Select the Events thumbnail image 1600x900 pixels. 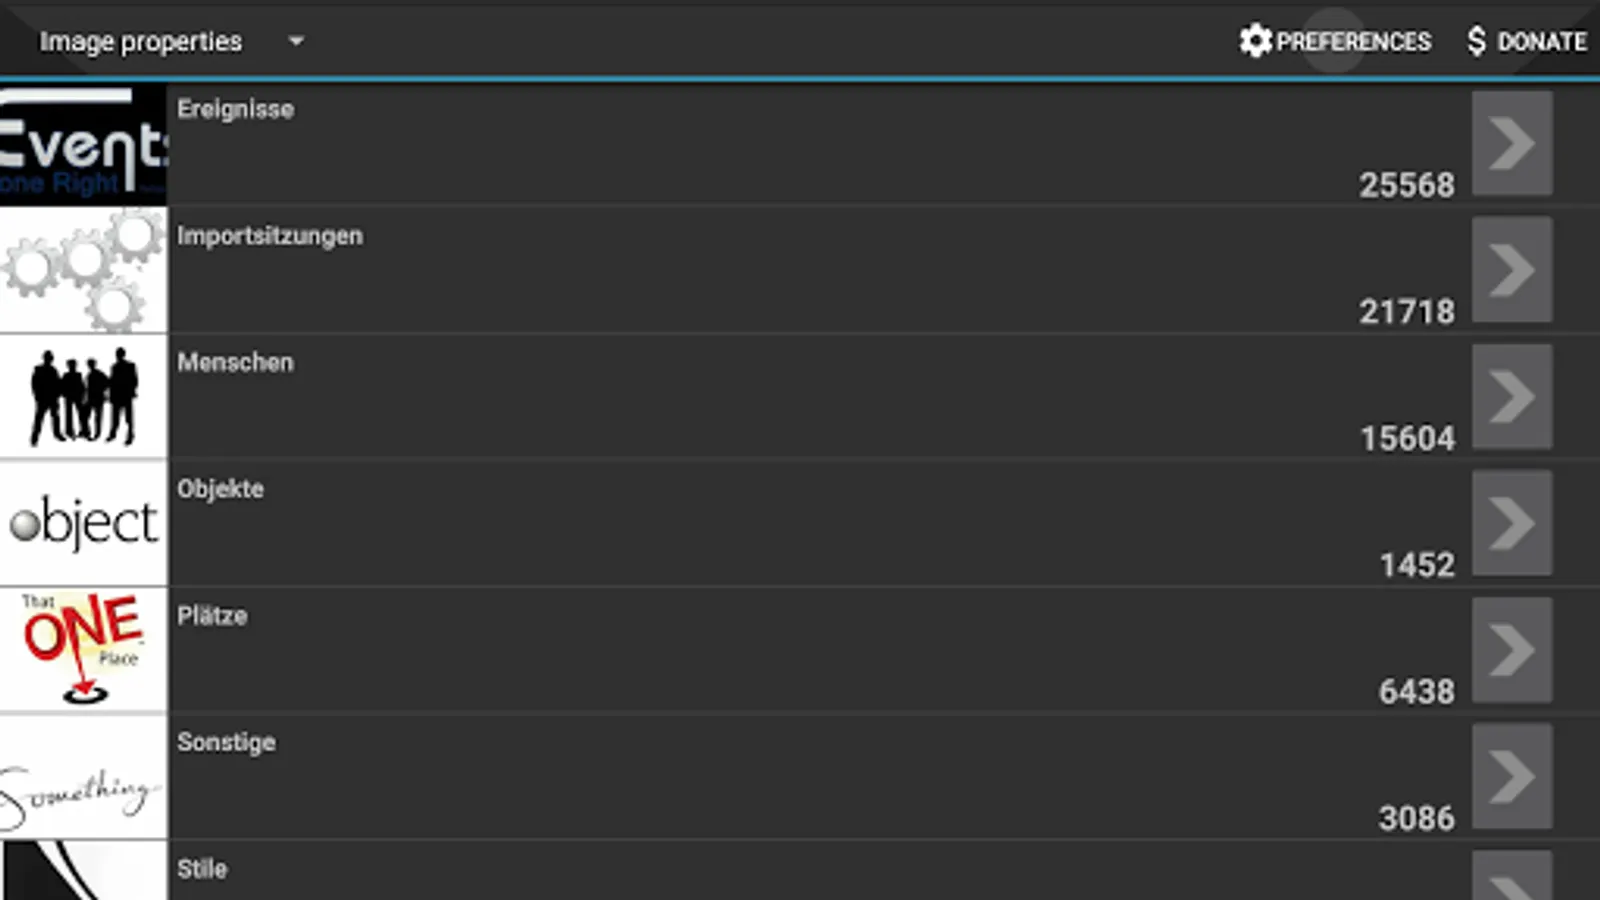pyautogui.click(x=83, y=146)
